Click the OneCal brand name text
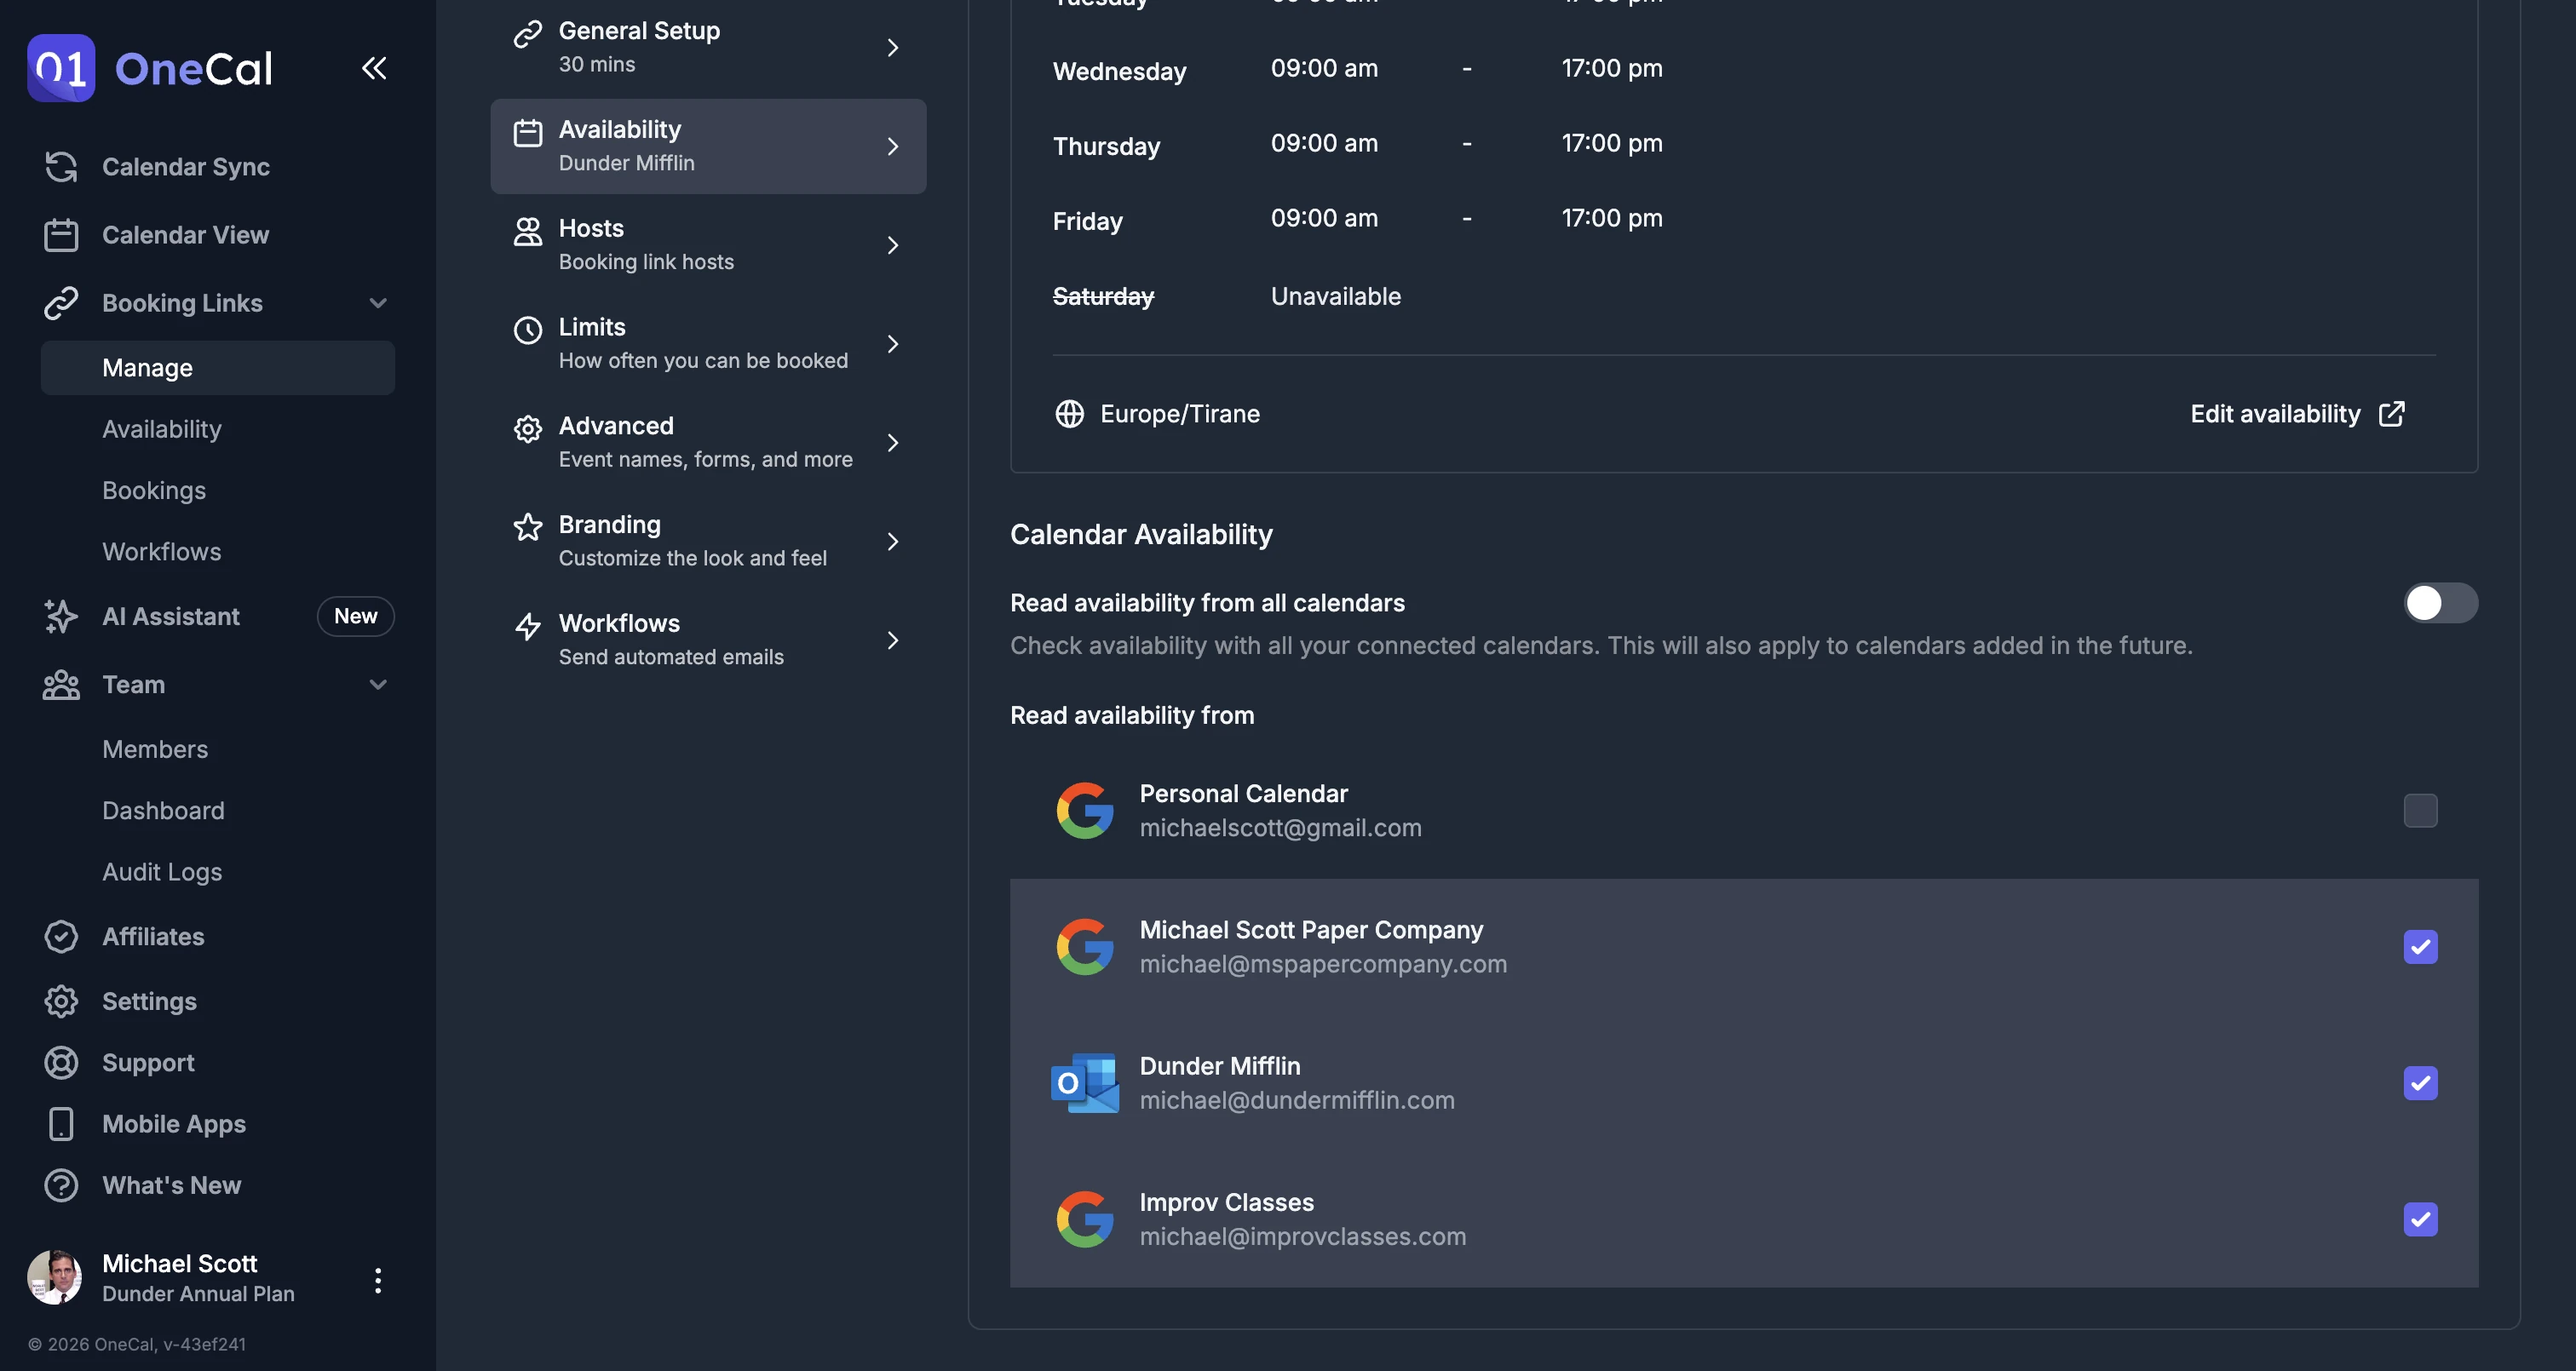Image resolution: width=2576 pixels, height=1371 pixels. 193,69
